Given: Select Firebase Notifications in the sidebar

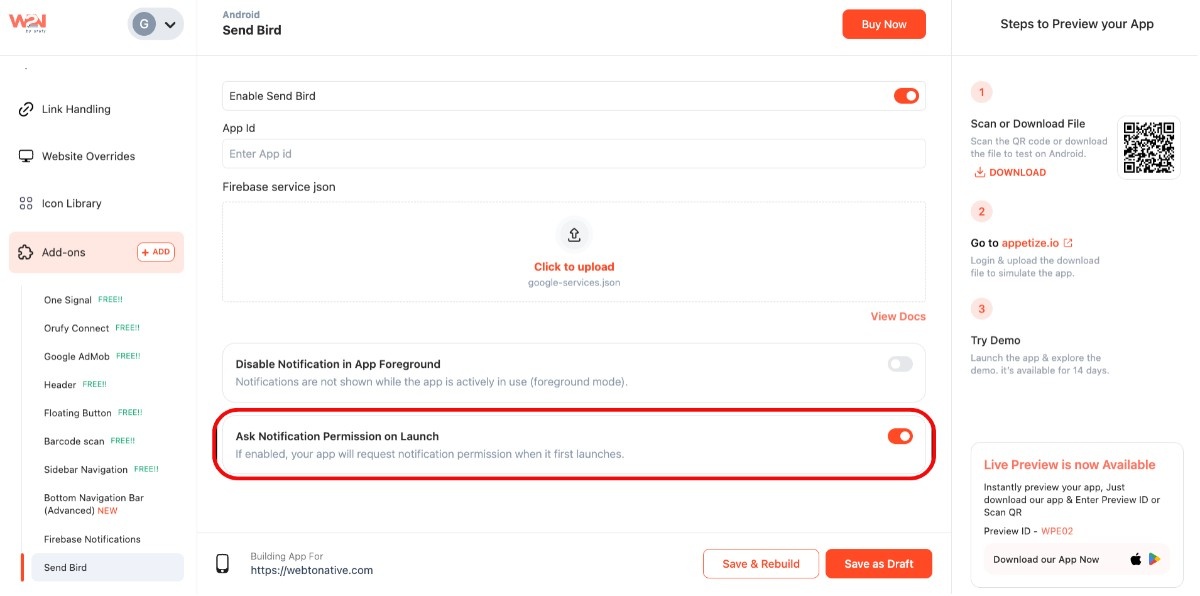Looking at the screenshot, I should point(92,539).
